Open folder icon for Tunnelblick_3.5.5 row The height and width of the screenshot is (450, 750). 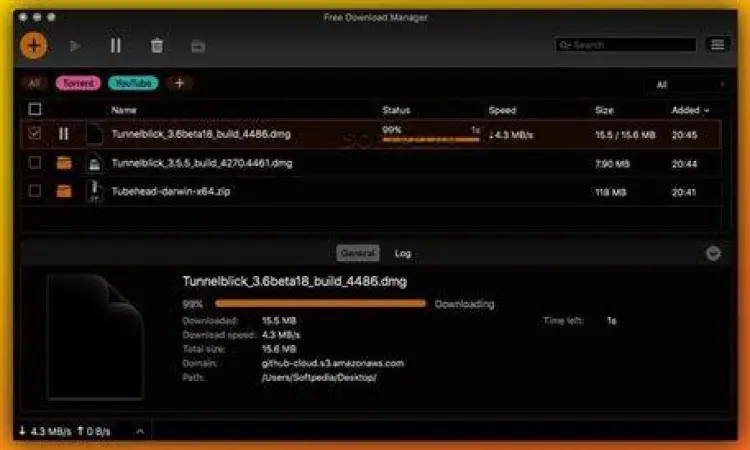click(64, 163)
